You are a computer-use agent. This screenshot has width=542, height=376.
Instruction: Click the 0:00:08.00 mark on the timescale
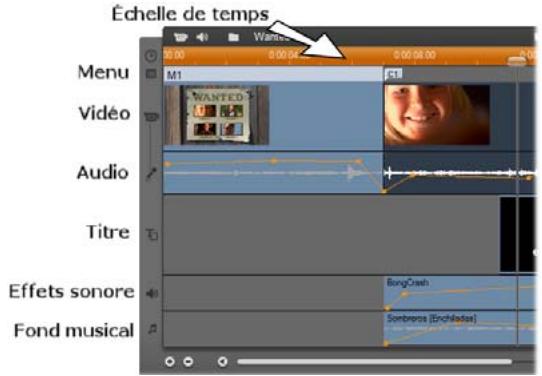point(414,55)
